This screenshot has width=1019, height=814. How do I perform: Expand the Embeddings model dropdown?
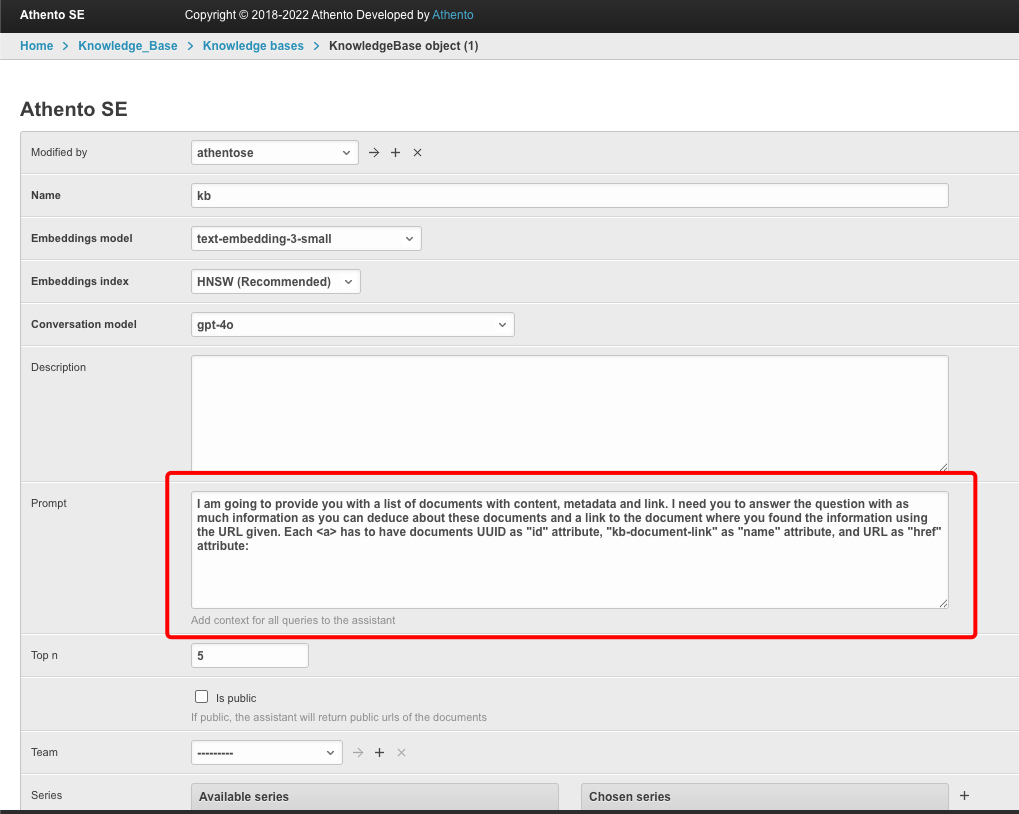(306, 239)
